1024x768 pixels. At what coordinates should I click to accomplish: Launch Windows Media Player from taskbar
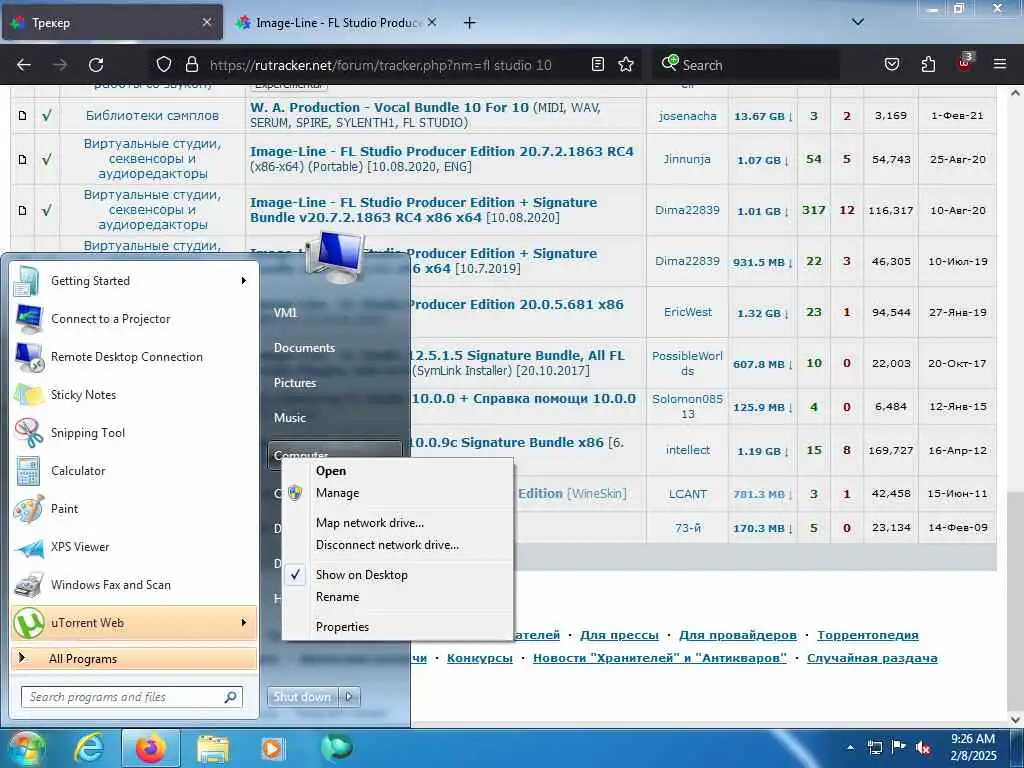coord(272,748)
